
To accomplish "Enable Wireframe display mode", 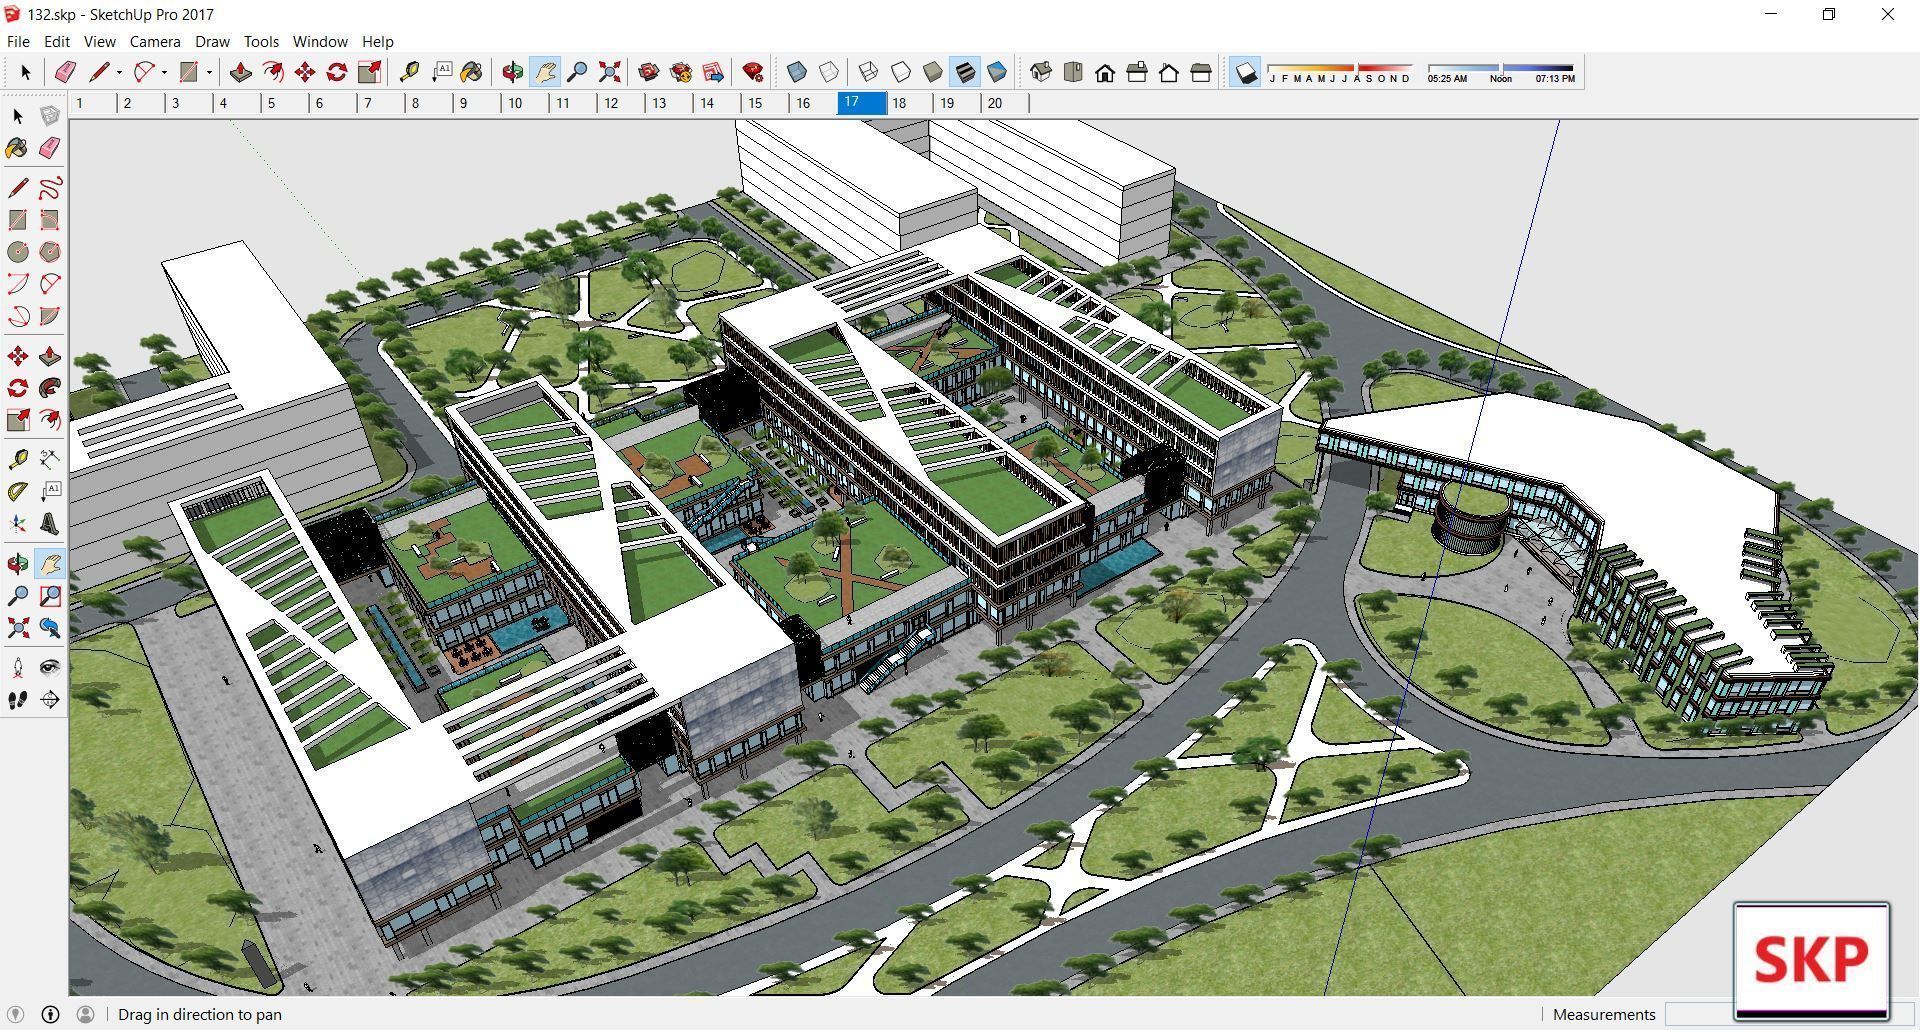I will click(x=868, y=71).
